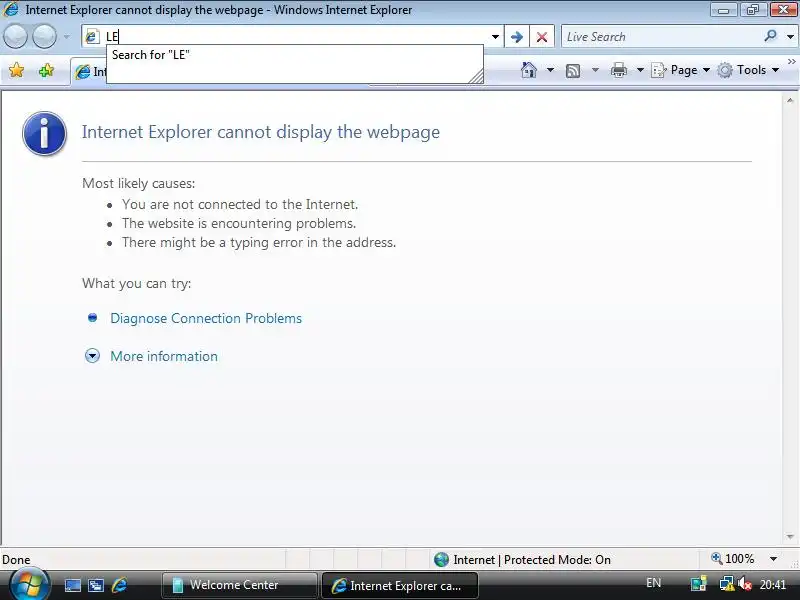Open the search provider dropdown arrow
The width and height of the screenshot is (800, 600).
pyautogui.click(x=790, y=37)
